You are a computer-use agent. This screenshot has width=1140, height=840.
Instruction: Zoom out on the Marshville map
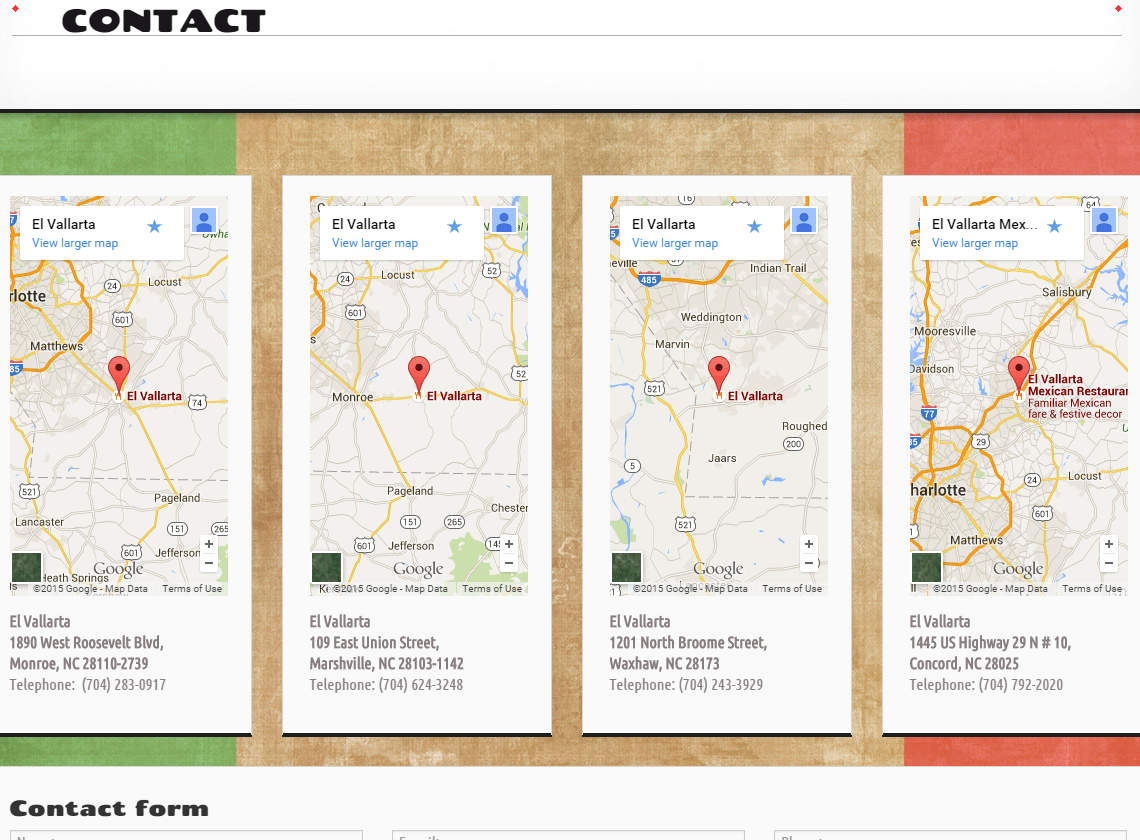coord(509,562)
